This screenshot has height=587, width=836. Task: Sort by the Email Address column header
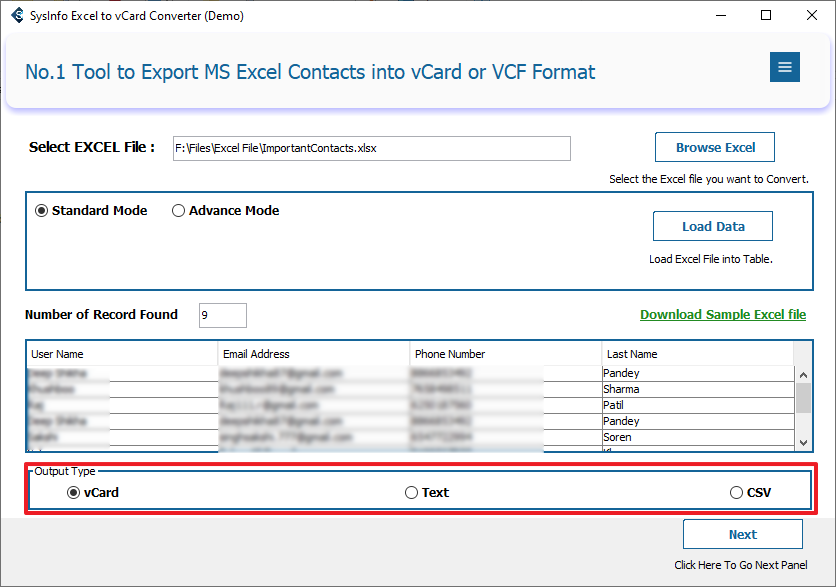[x=314, y=354]
